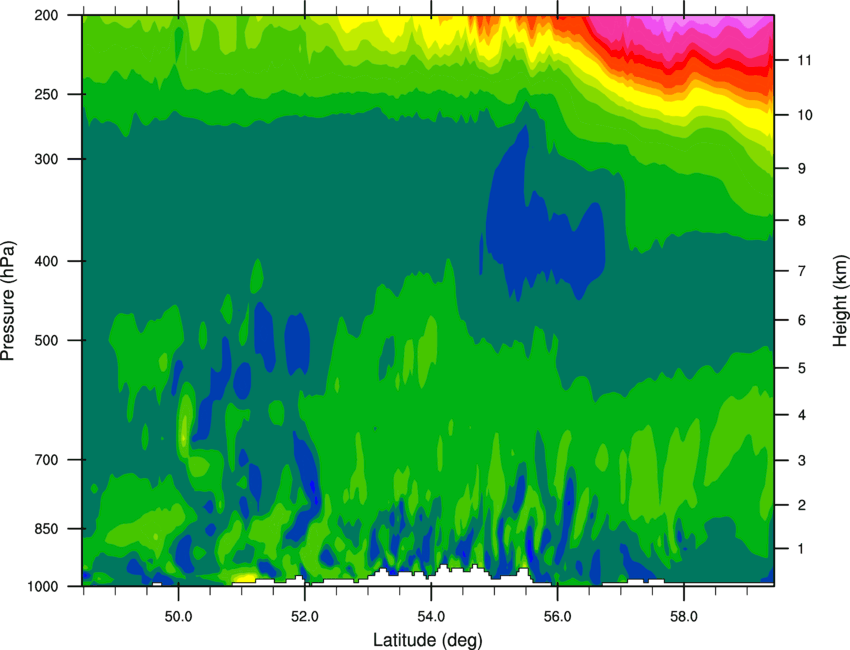
Task: Click the 250 pressure tick label
Action: point(47,94)
